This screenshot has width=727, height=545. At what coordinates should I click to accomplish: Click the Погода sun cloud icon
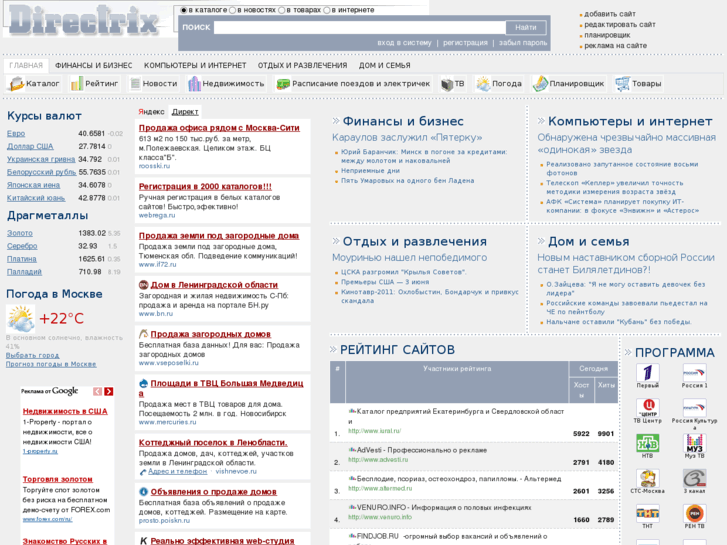[x=483, y=84]
